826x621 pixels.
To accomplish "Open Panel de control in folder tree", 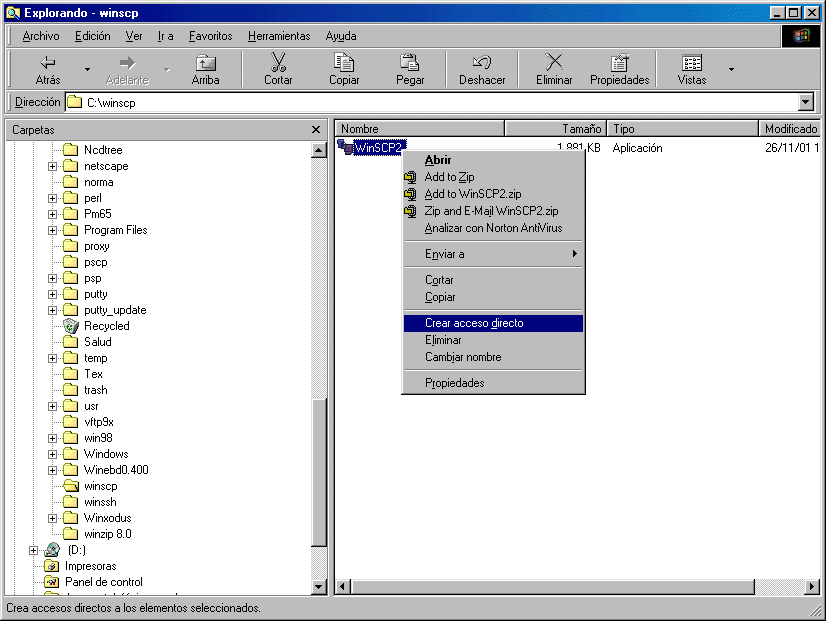I will (103, 582).
